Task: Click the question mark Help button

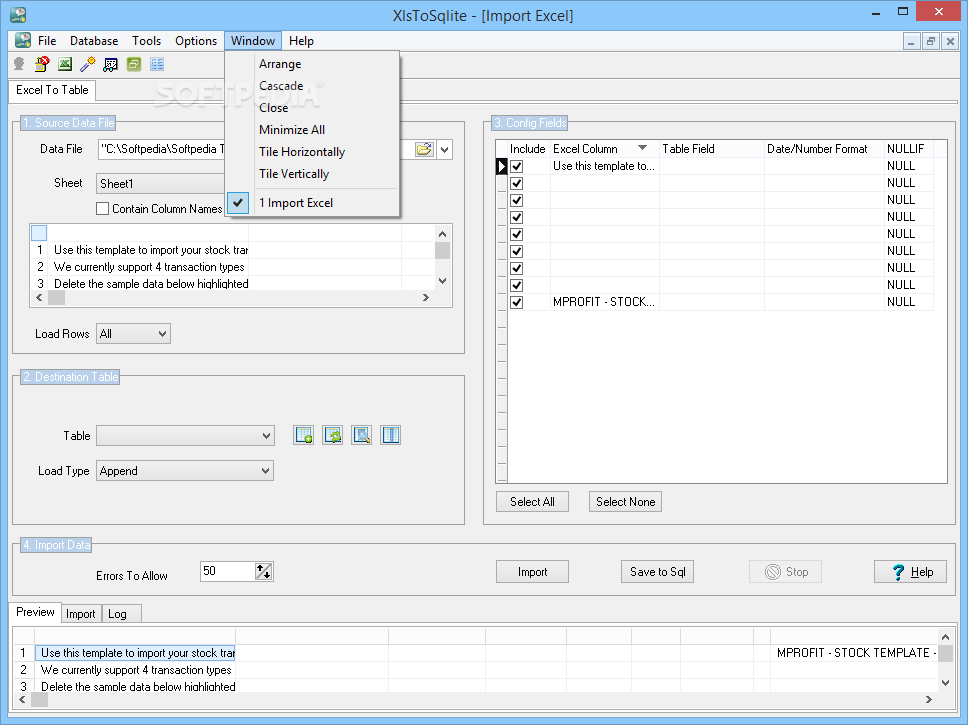Action: [910, 572]
